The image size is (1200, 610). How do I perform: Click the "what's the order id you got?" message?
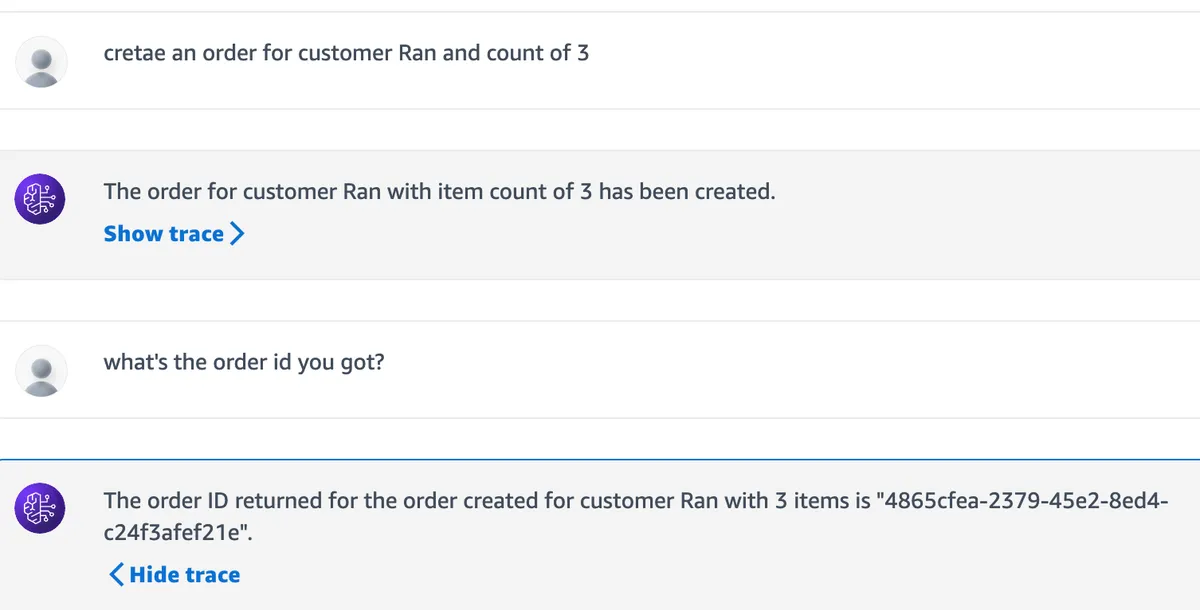(x=244, y=362)
